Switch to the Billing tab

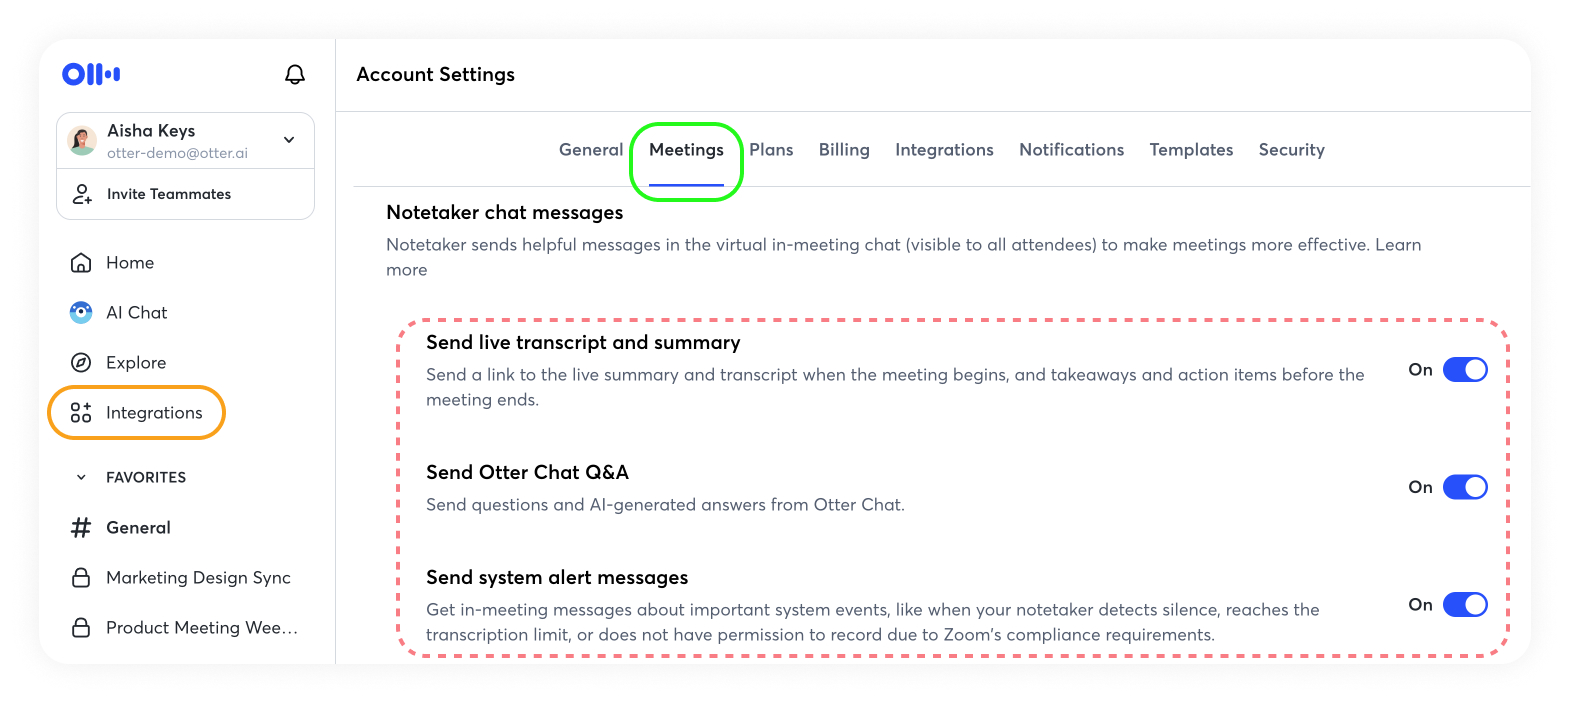(844, 150)
